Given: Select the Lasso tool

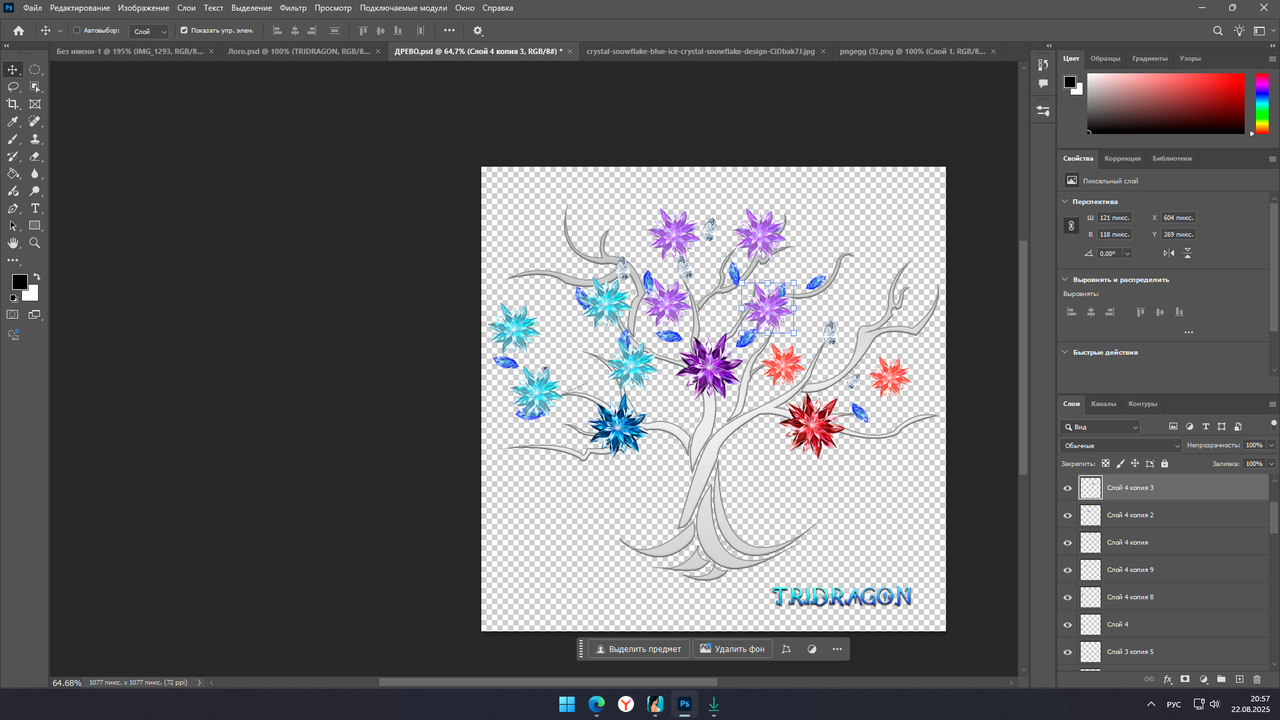Looking at the screenshot, I should tap(13, 87).
